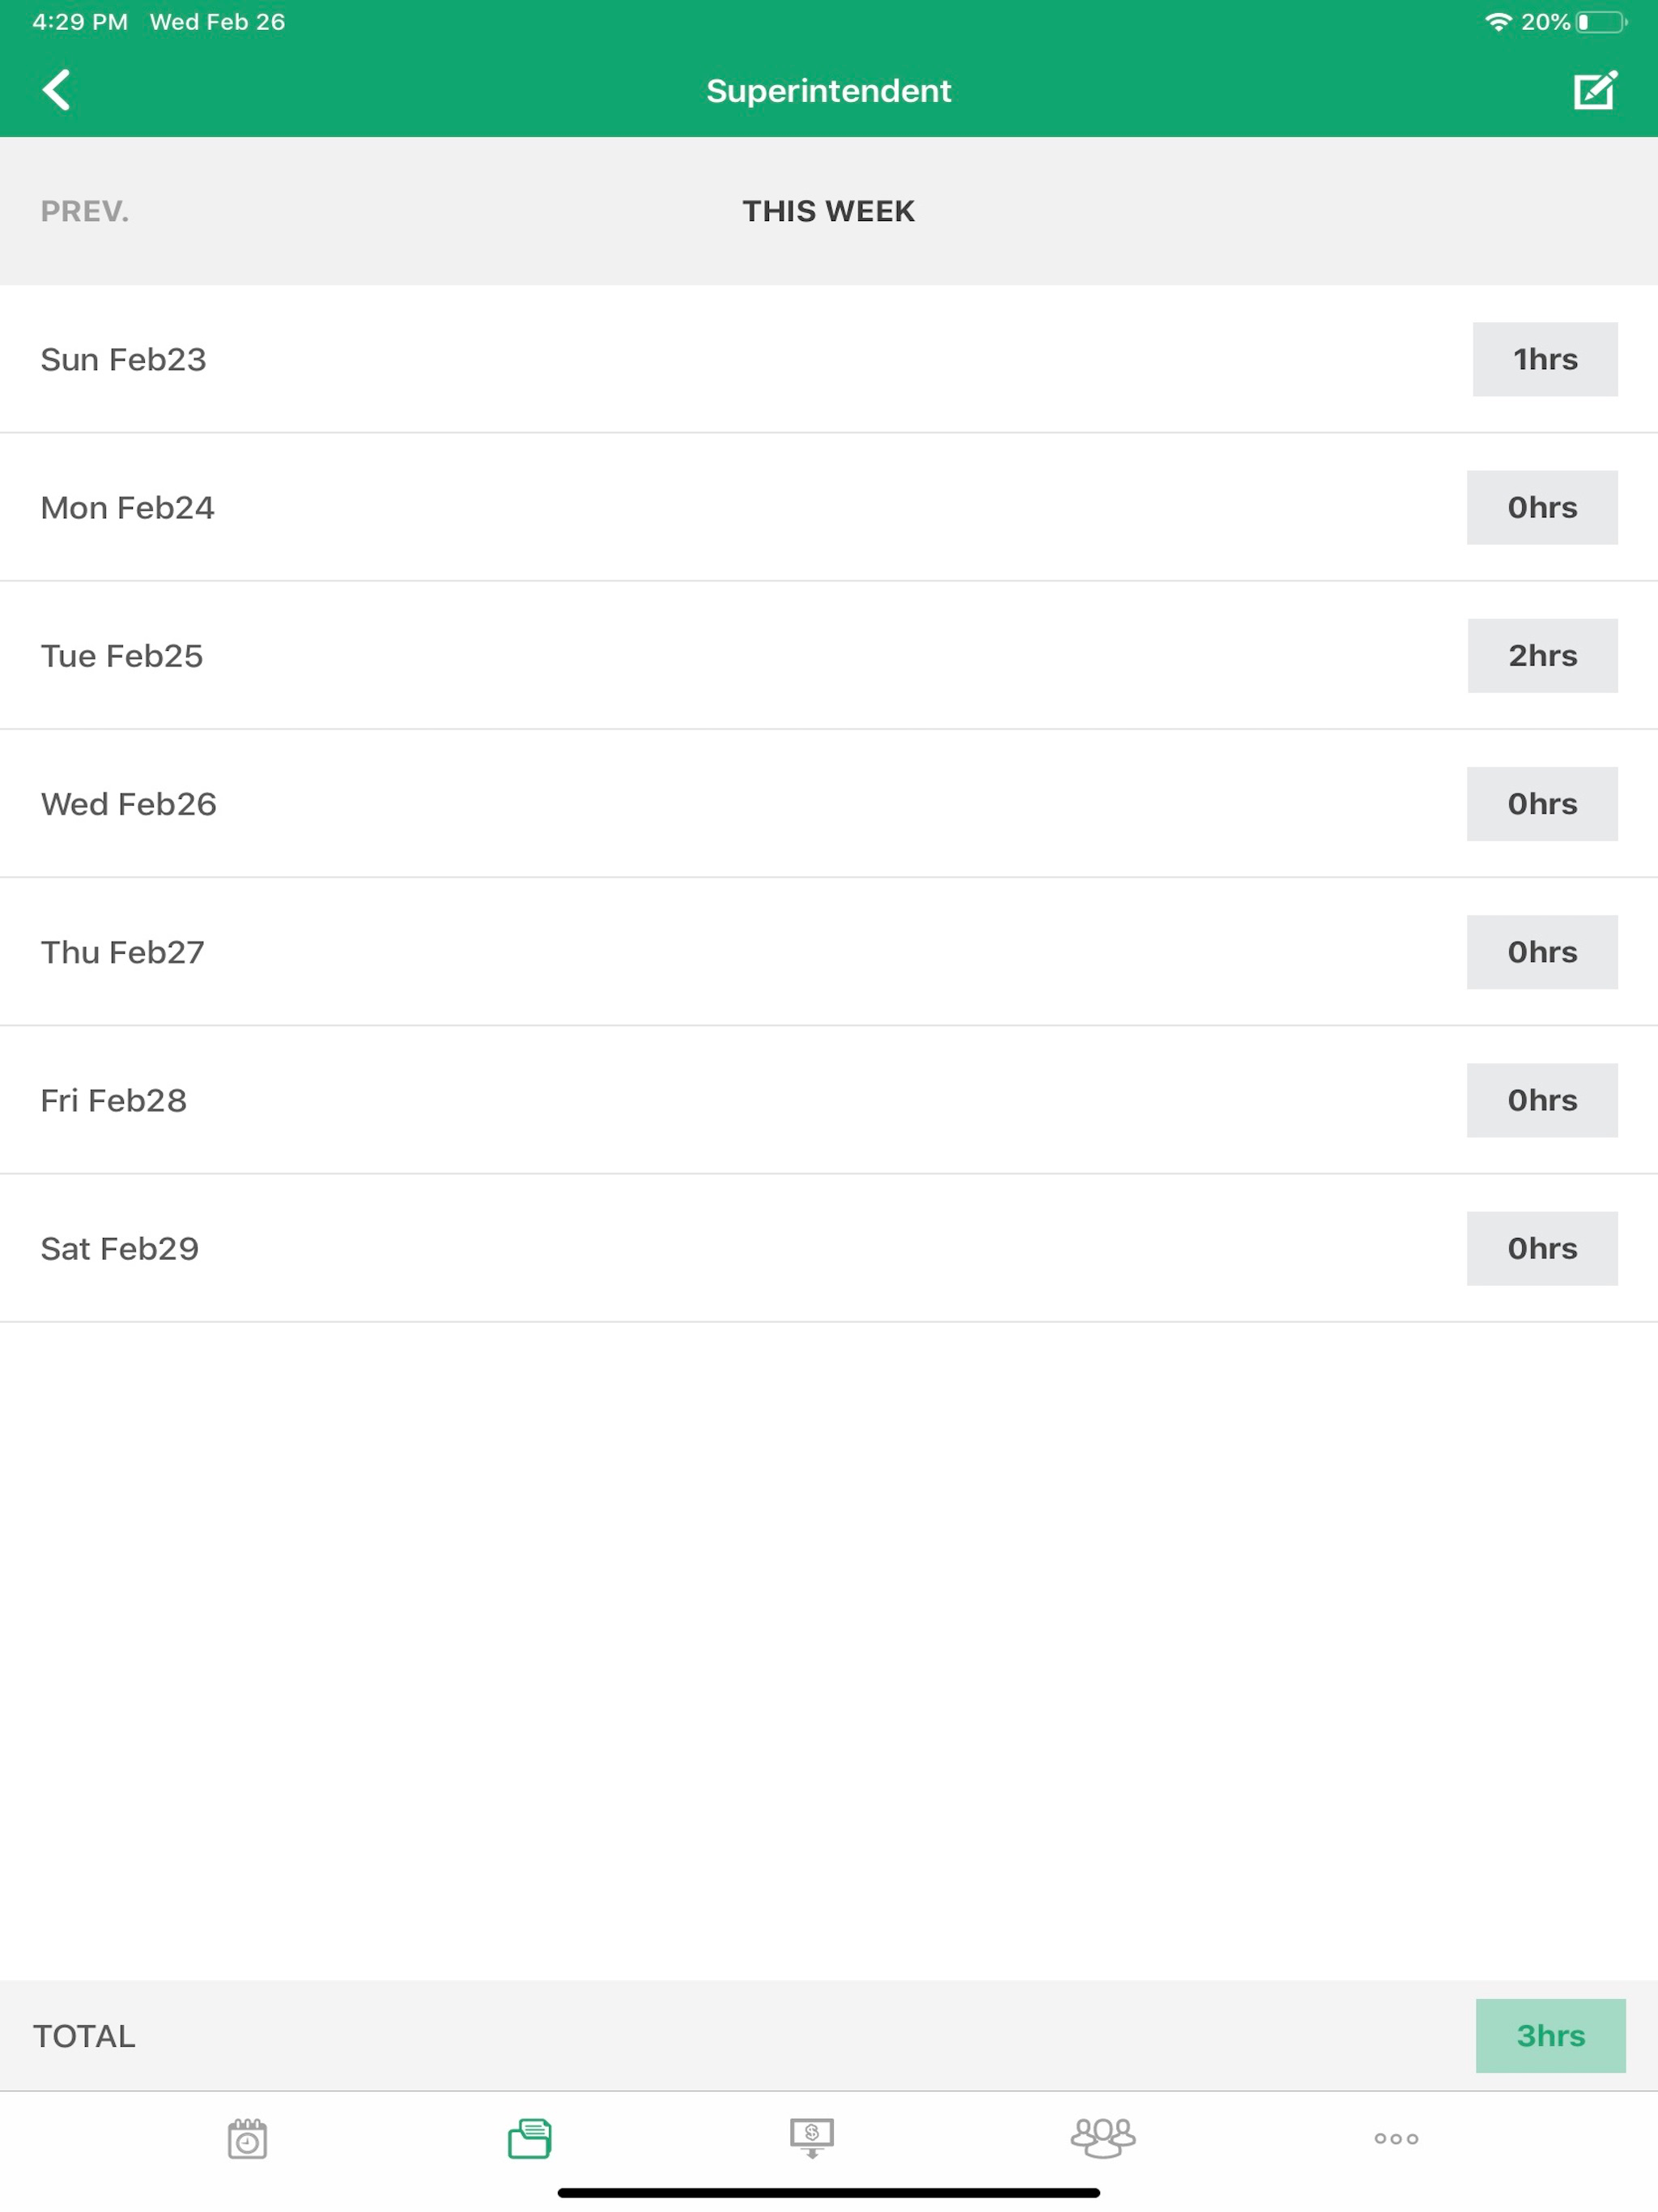Select the Tue Feb25 row label
Viewport: 1658px width, 2212px height.
click(122, 656)
